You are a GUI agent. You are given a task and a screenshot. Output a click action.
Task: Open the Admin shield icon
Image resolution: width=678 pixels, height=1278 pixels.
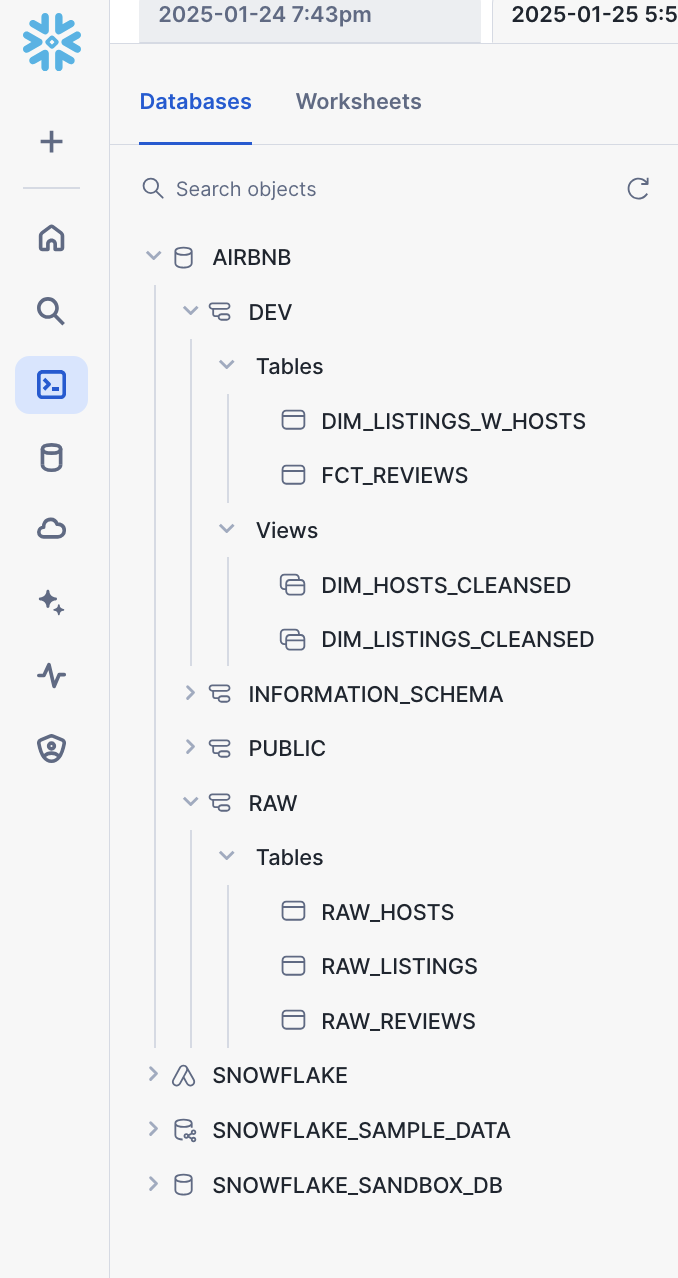pos(51,748)
